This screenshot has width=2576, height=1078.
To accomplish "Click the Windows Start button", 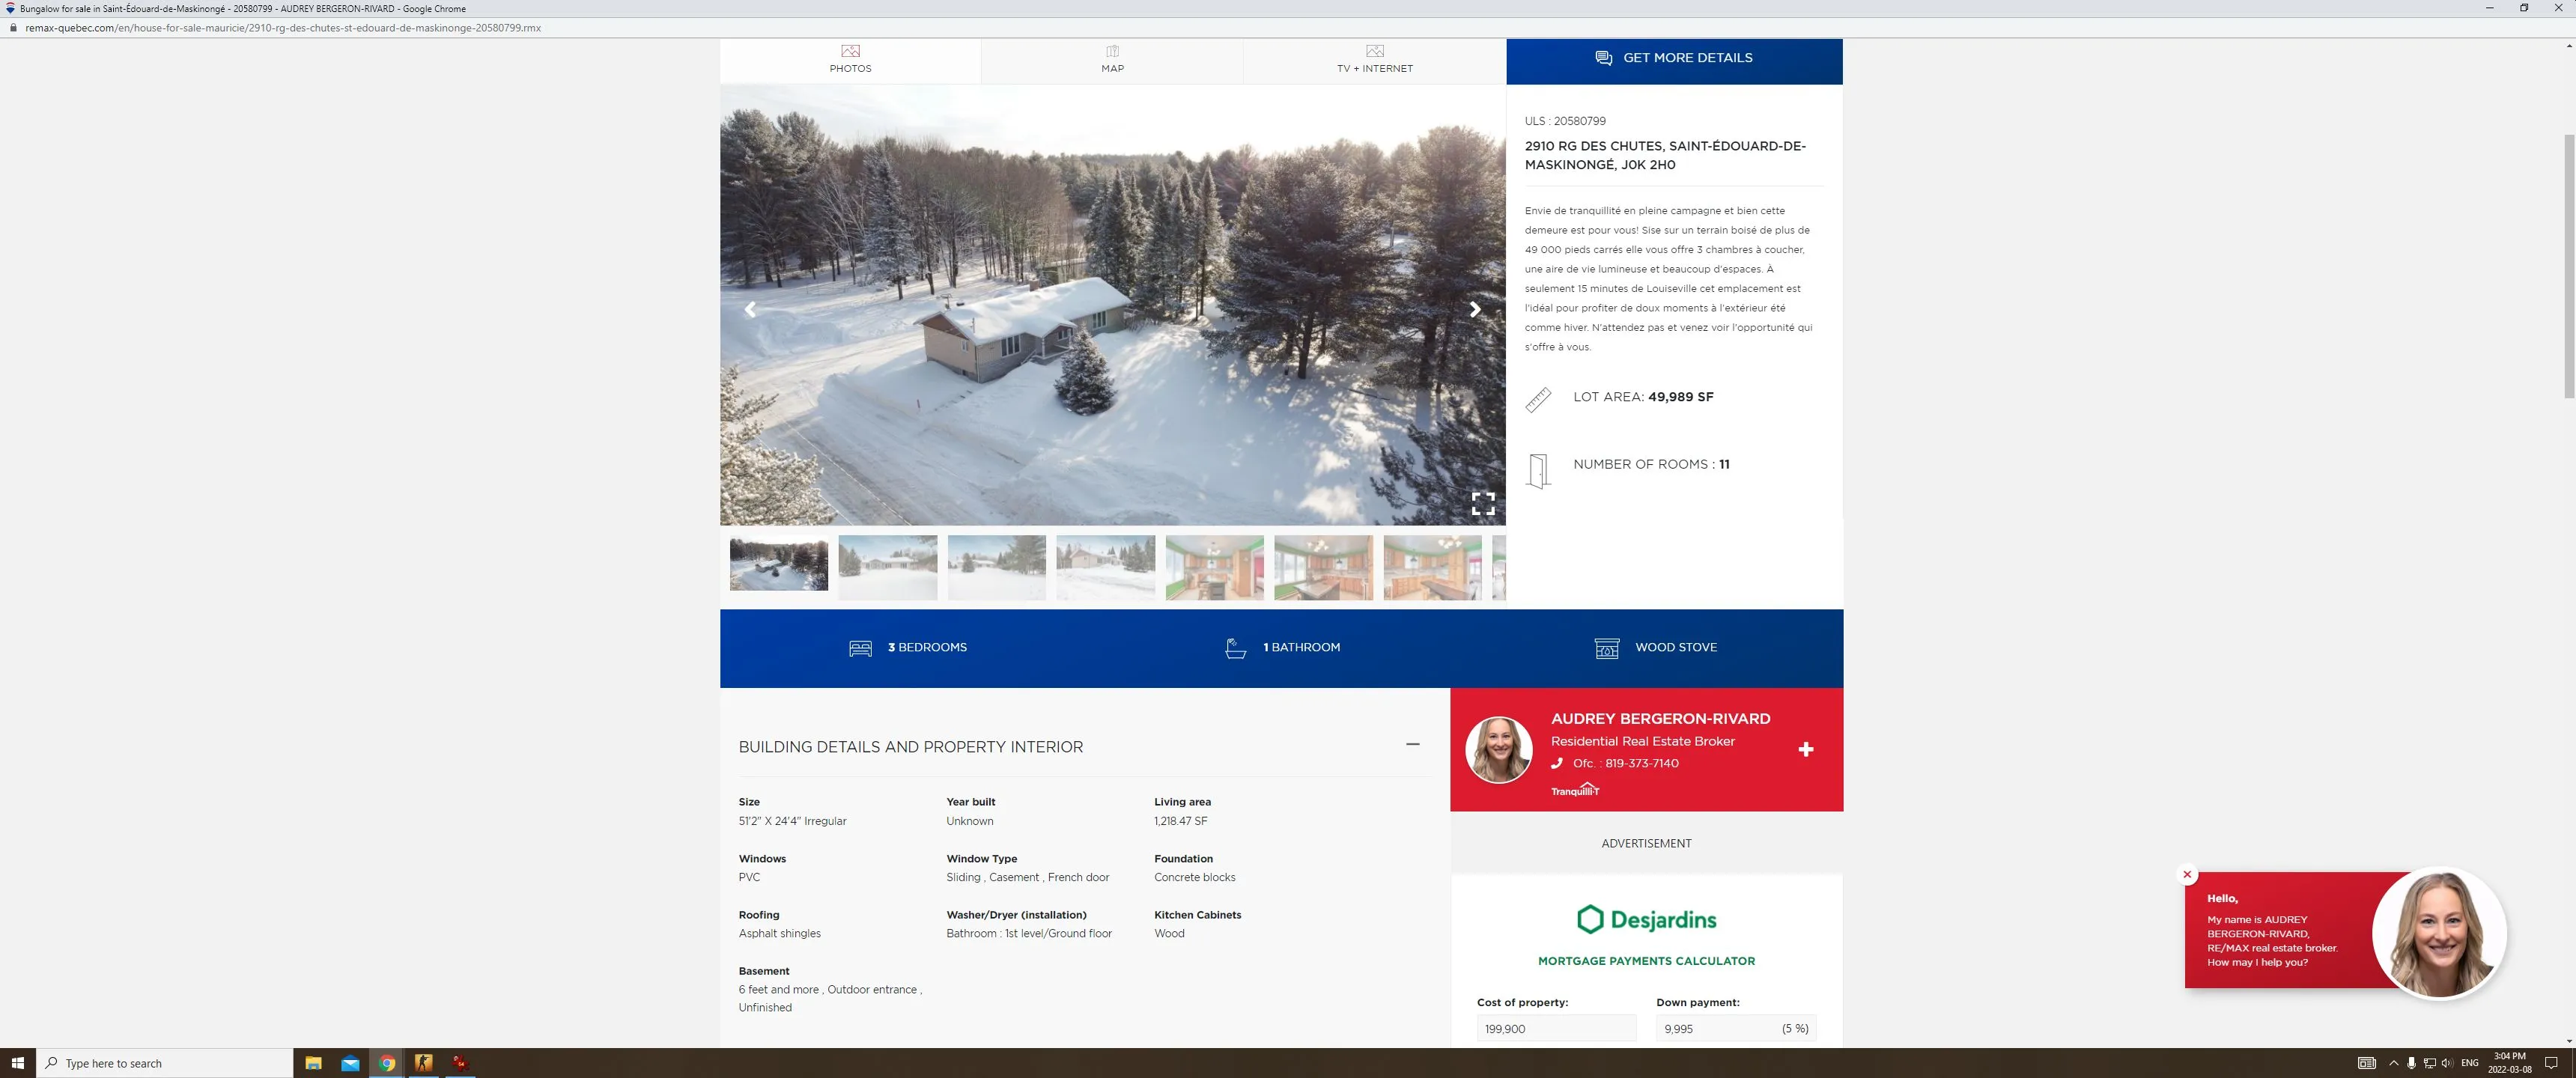I will [x=17, y=1063].
